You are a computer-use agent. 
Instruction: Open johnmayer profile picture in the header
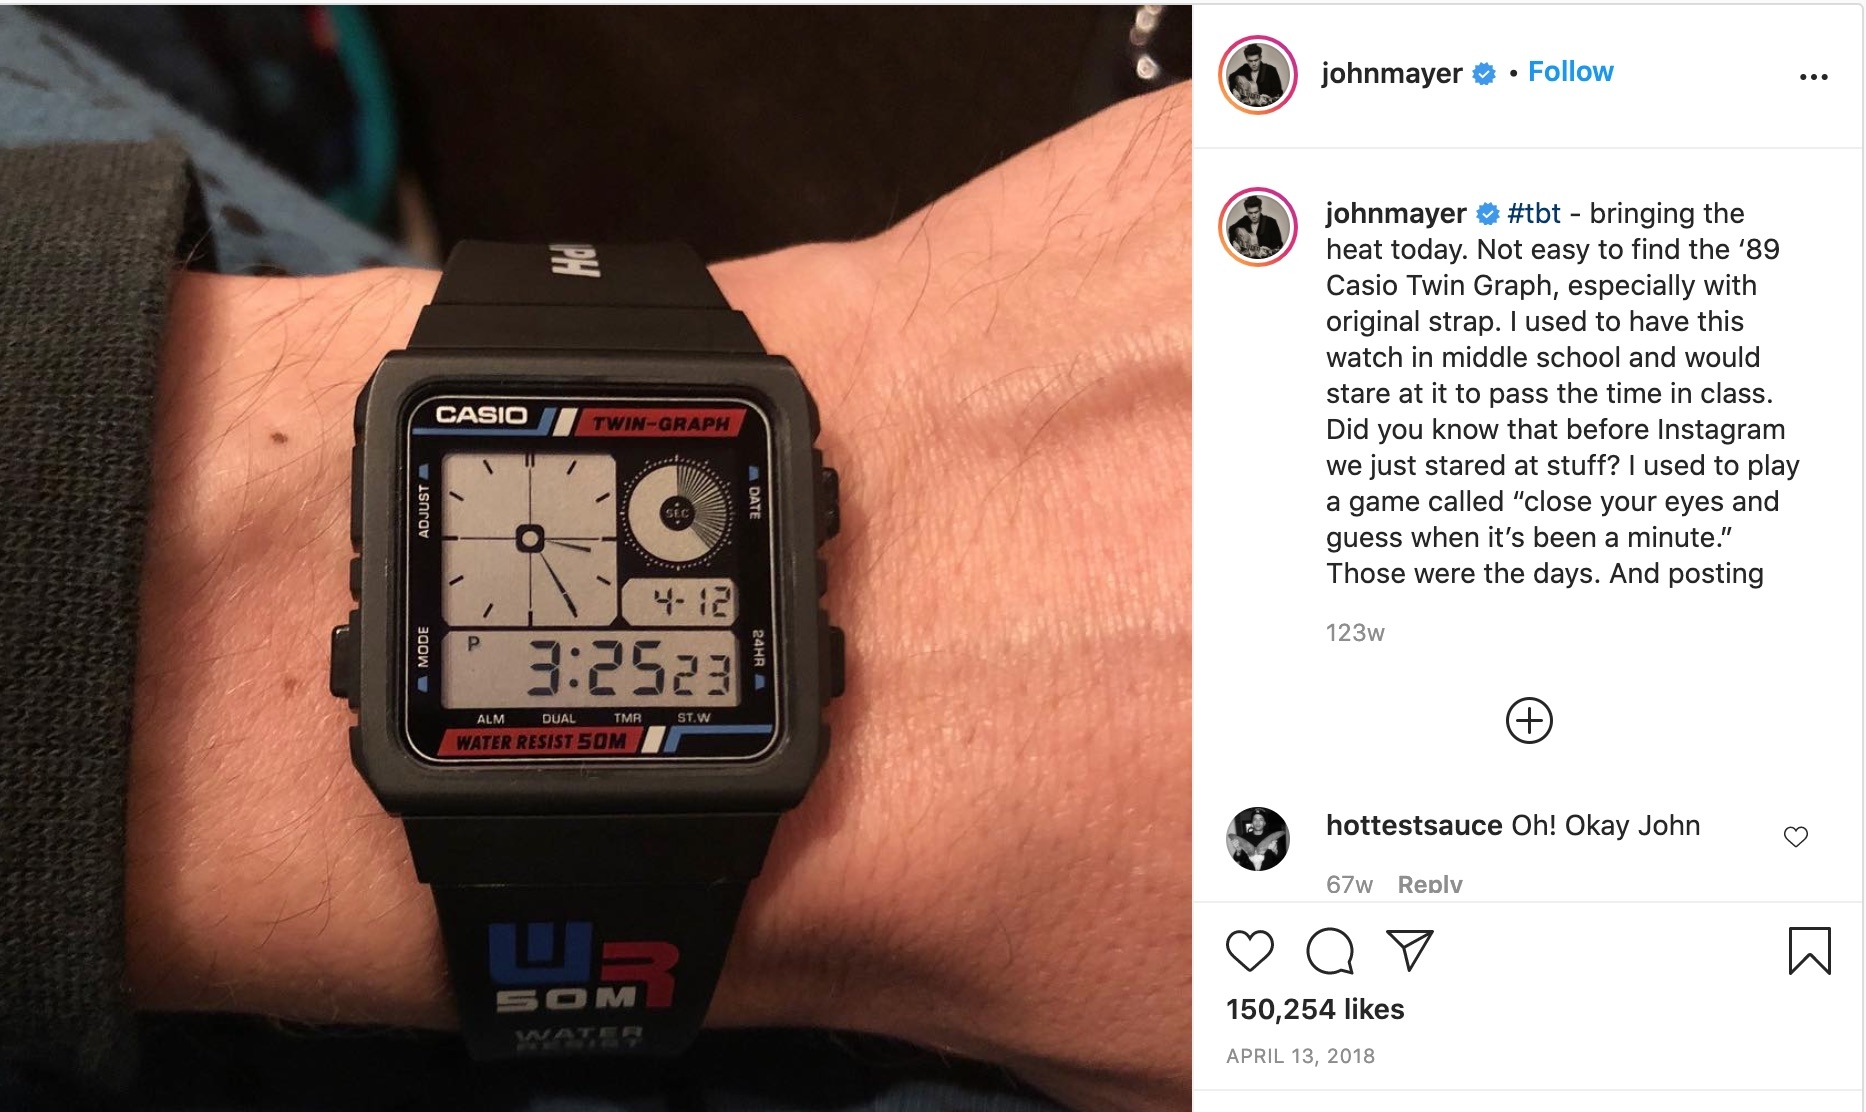pyautogui.click(x=1258, y=75)
